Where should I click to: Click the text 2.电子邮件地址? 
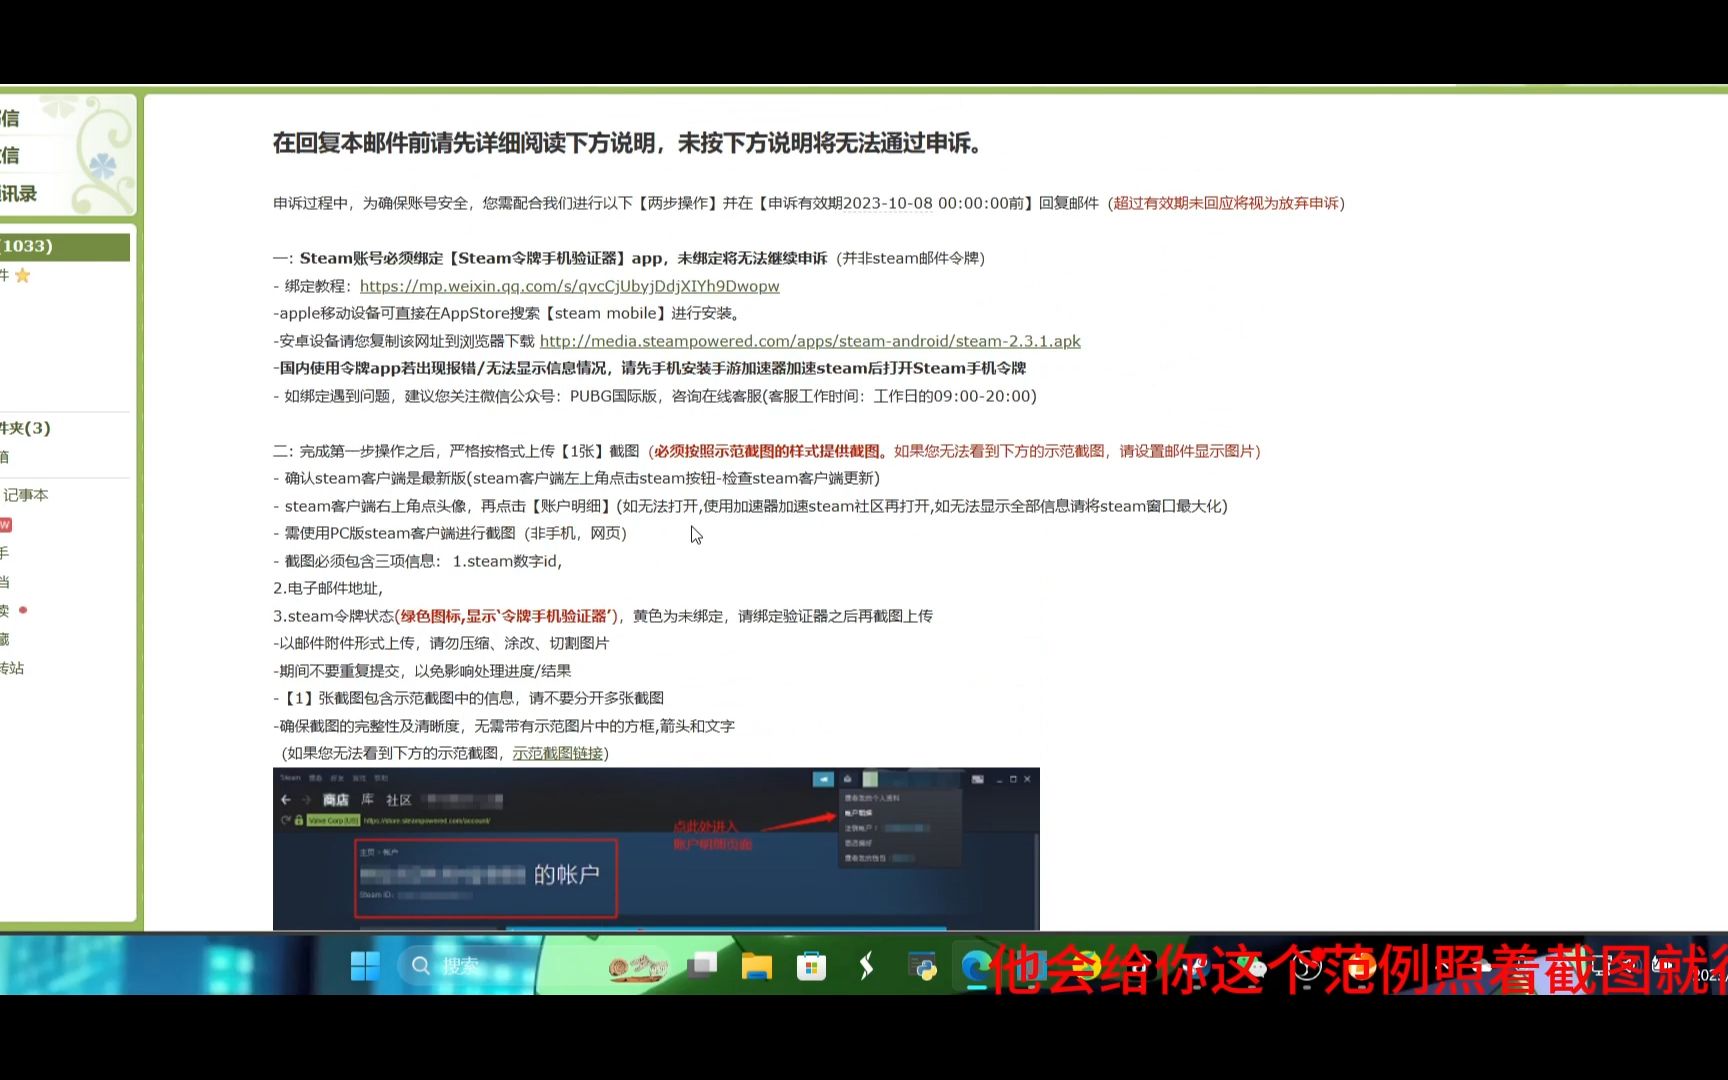pos(328,588)
